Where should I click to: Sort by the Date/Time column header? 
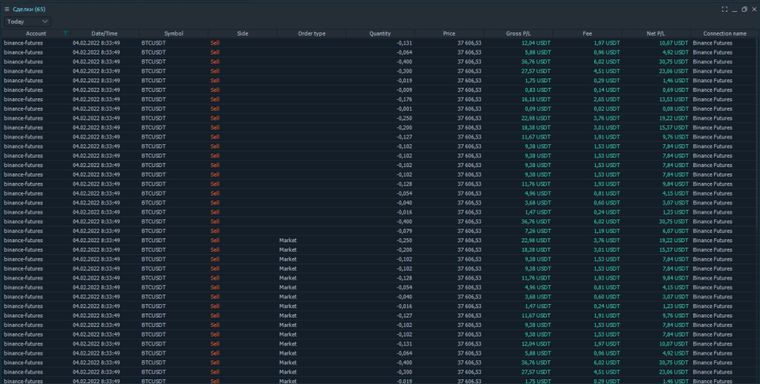click(104, 33)
